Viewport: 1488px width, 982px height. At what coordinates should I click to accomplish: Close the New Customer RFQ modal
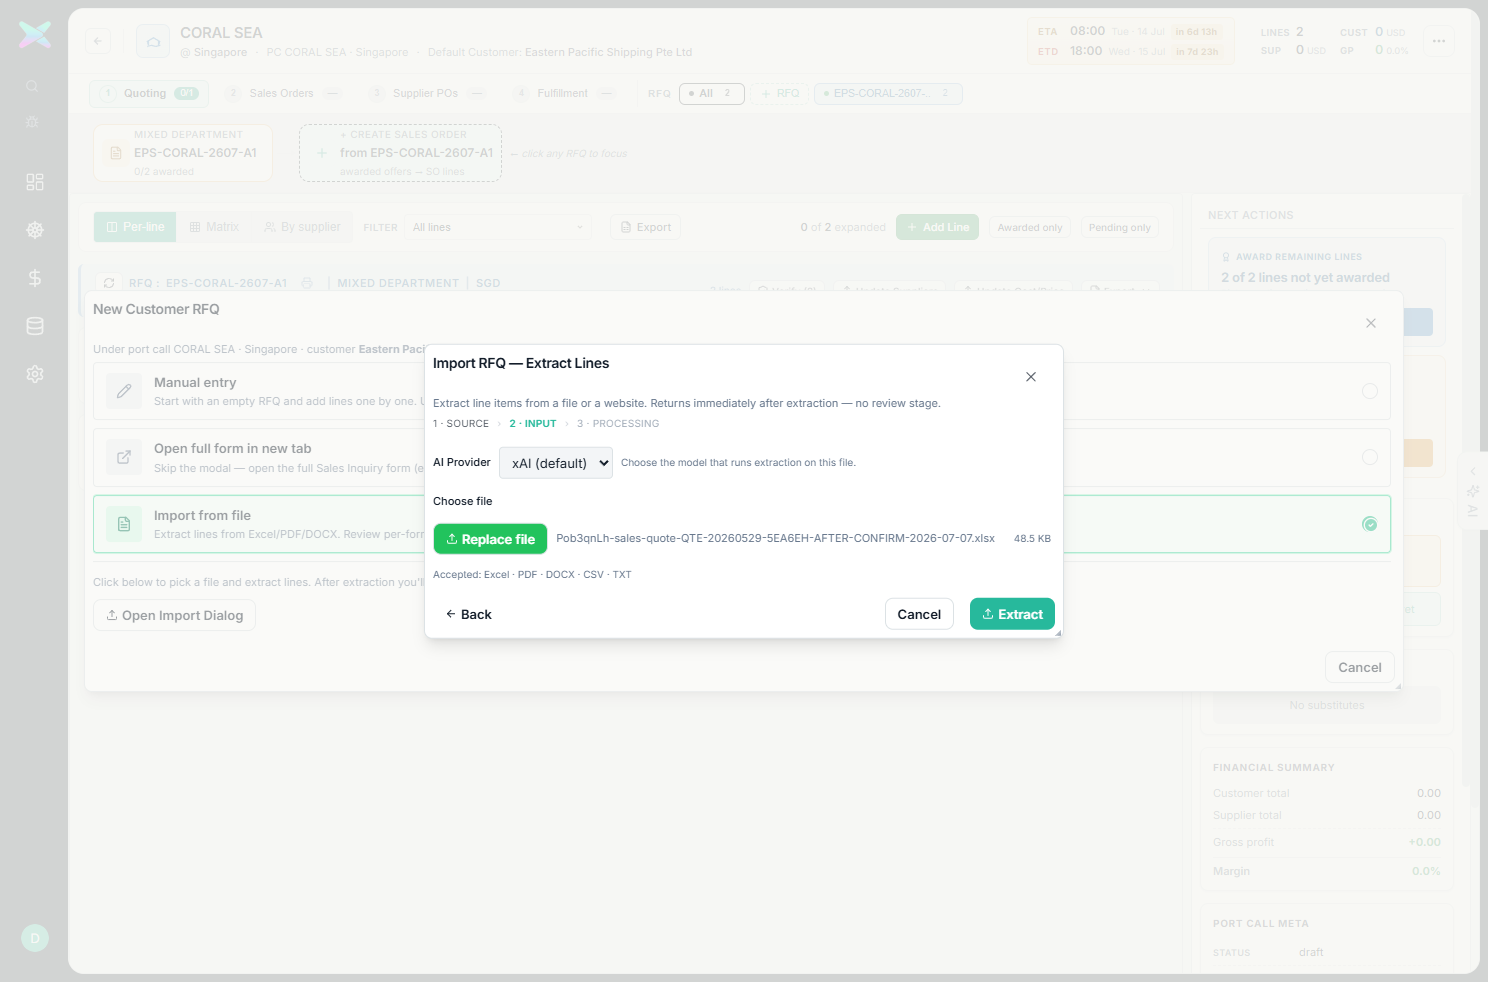point(1371,323)
